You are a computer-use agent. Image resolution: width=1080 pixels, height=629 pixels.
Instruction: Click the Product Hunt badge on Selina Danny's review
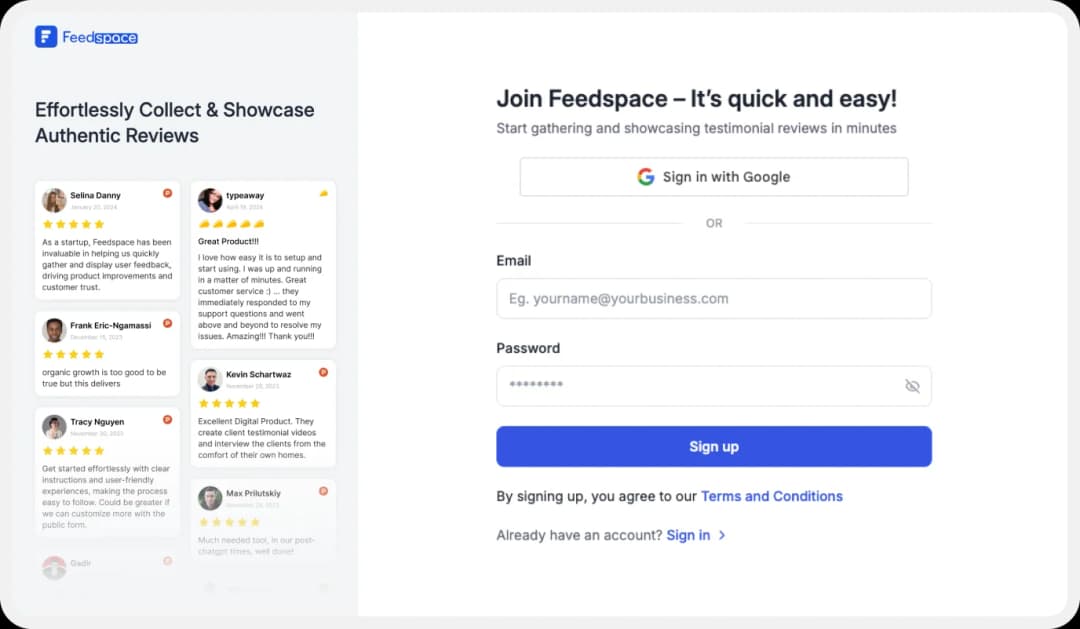point(167,194)
